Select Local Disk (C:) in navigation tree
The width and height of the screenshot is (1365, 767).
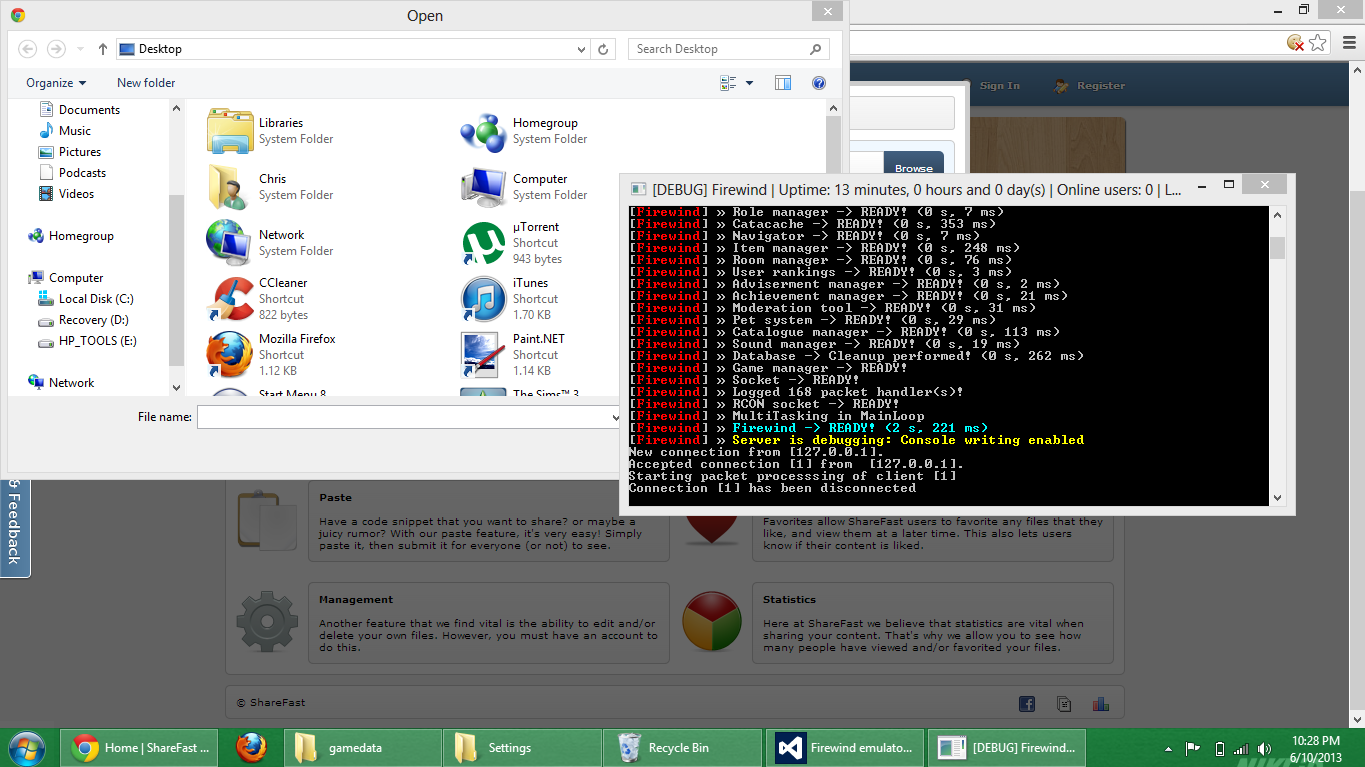point(95,299)
